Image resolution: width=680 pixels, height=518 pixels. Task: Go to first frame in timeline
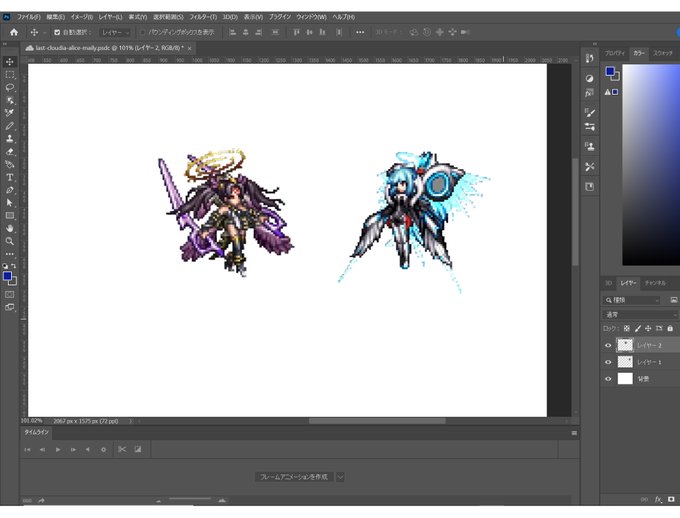pos(27,449)
